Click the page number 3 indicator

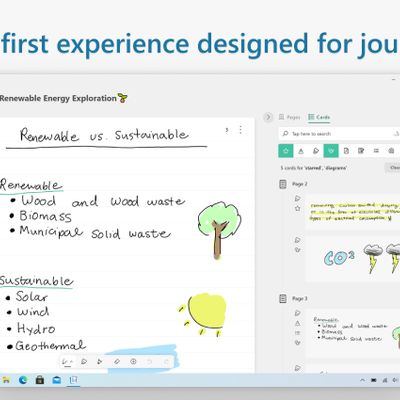(227, 130)
